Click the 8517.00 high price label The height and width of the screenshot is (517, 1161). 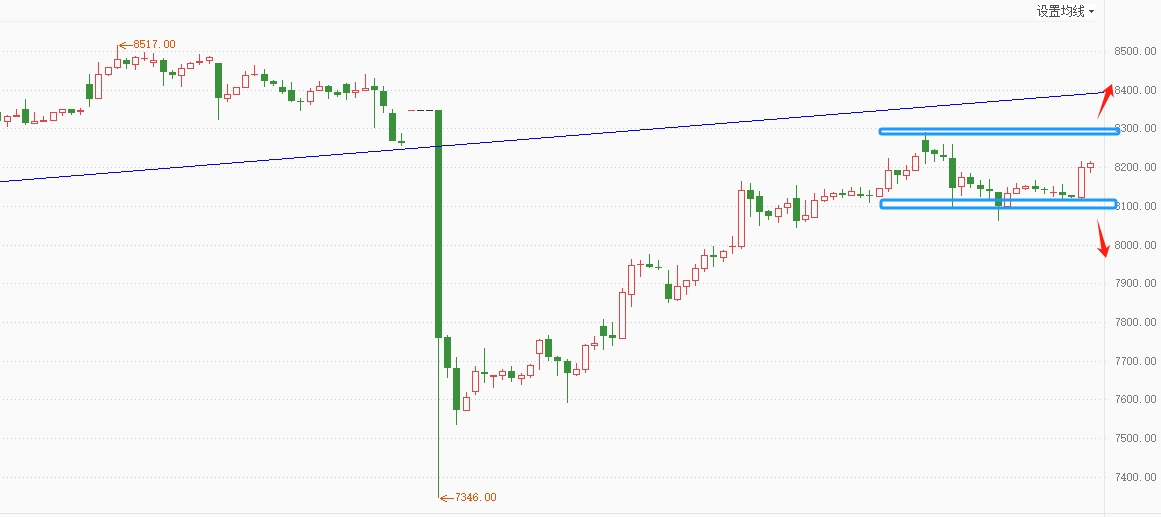point(154,45)
